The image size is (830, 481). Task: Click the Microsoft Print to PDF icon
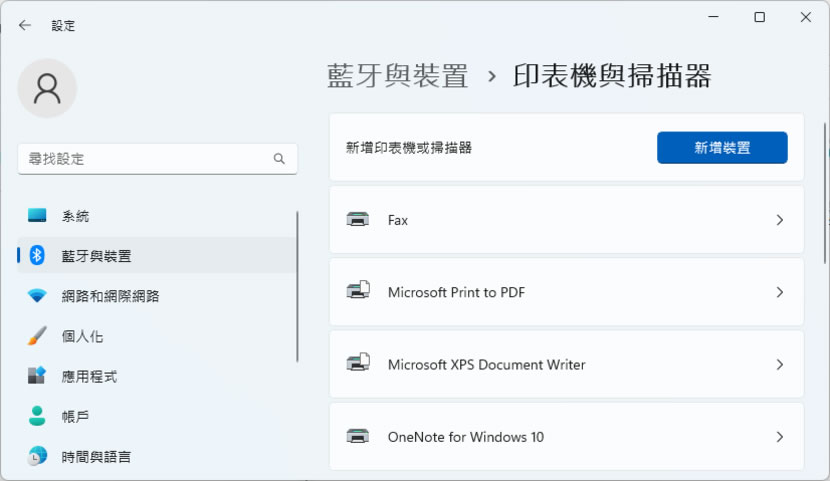coord(357,292)
